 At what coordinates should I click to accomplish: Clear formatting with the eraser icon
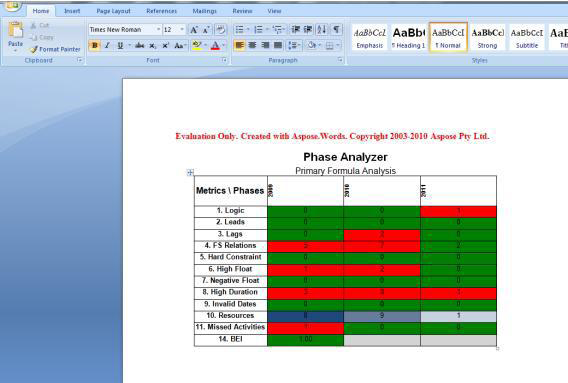[220, 30]
